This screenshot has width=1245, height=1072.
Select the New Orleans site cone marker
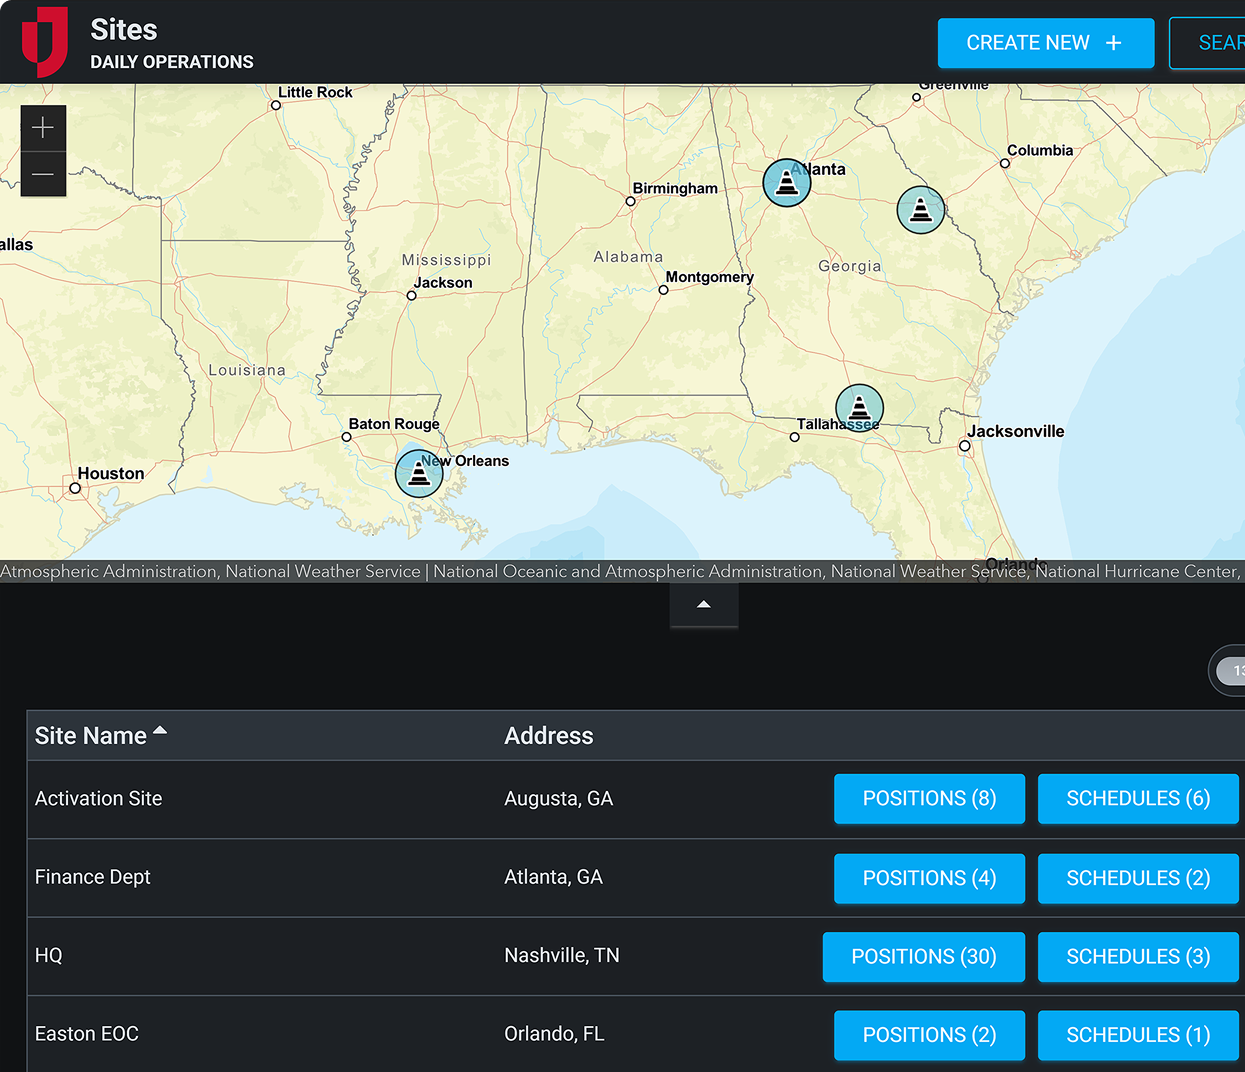click(x=419, y=473)
